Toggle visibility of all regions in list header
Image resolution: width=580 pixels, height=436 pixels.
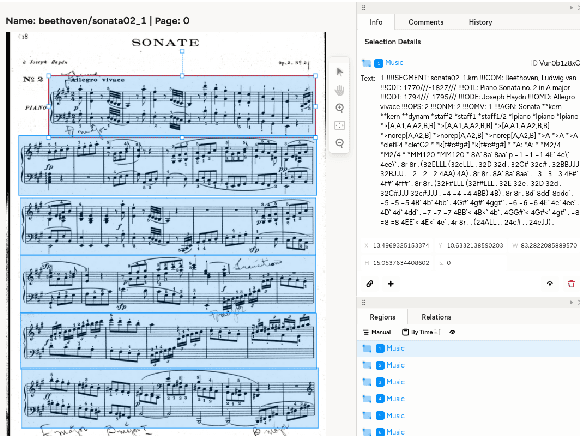click(452, 332)
